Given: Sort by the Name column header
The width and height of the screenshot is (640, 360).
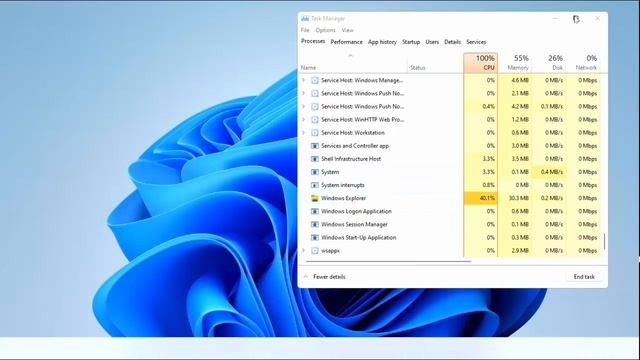Looking at the screenshot, I should tap(353, 63).
